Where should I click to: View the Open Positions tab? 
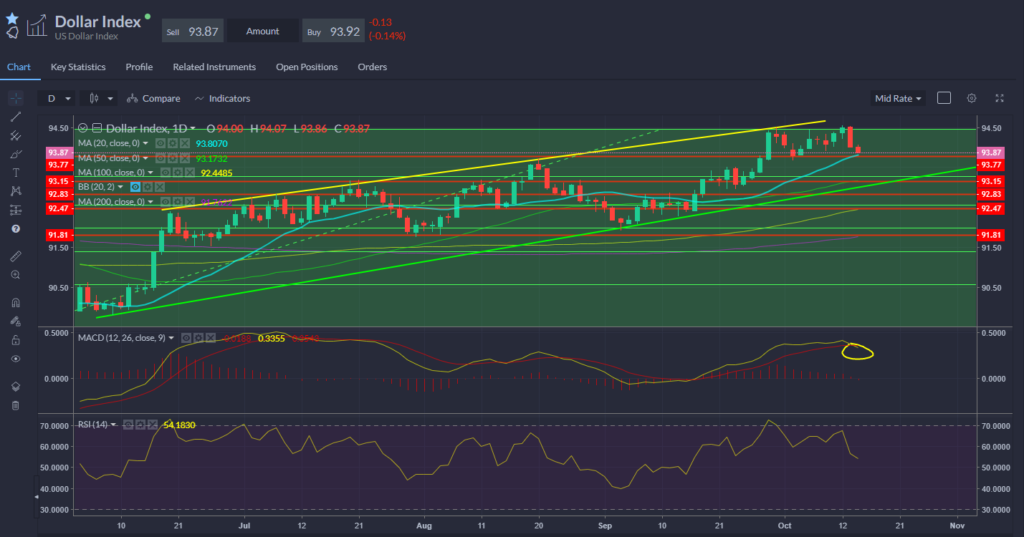coord(307,67)
